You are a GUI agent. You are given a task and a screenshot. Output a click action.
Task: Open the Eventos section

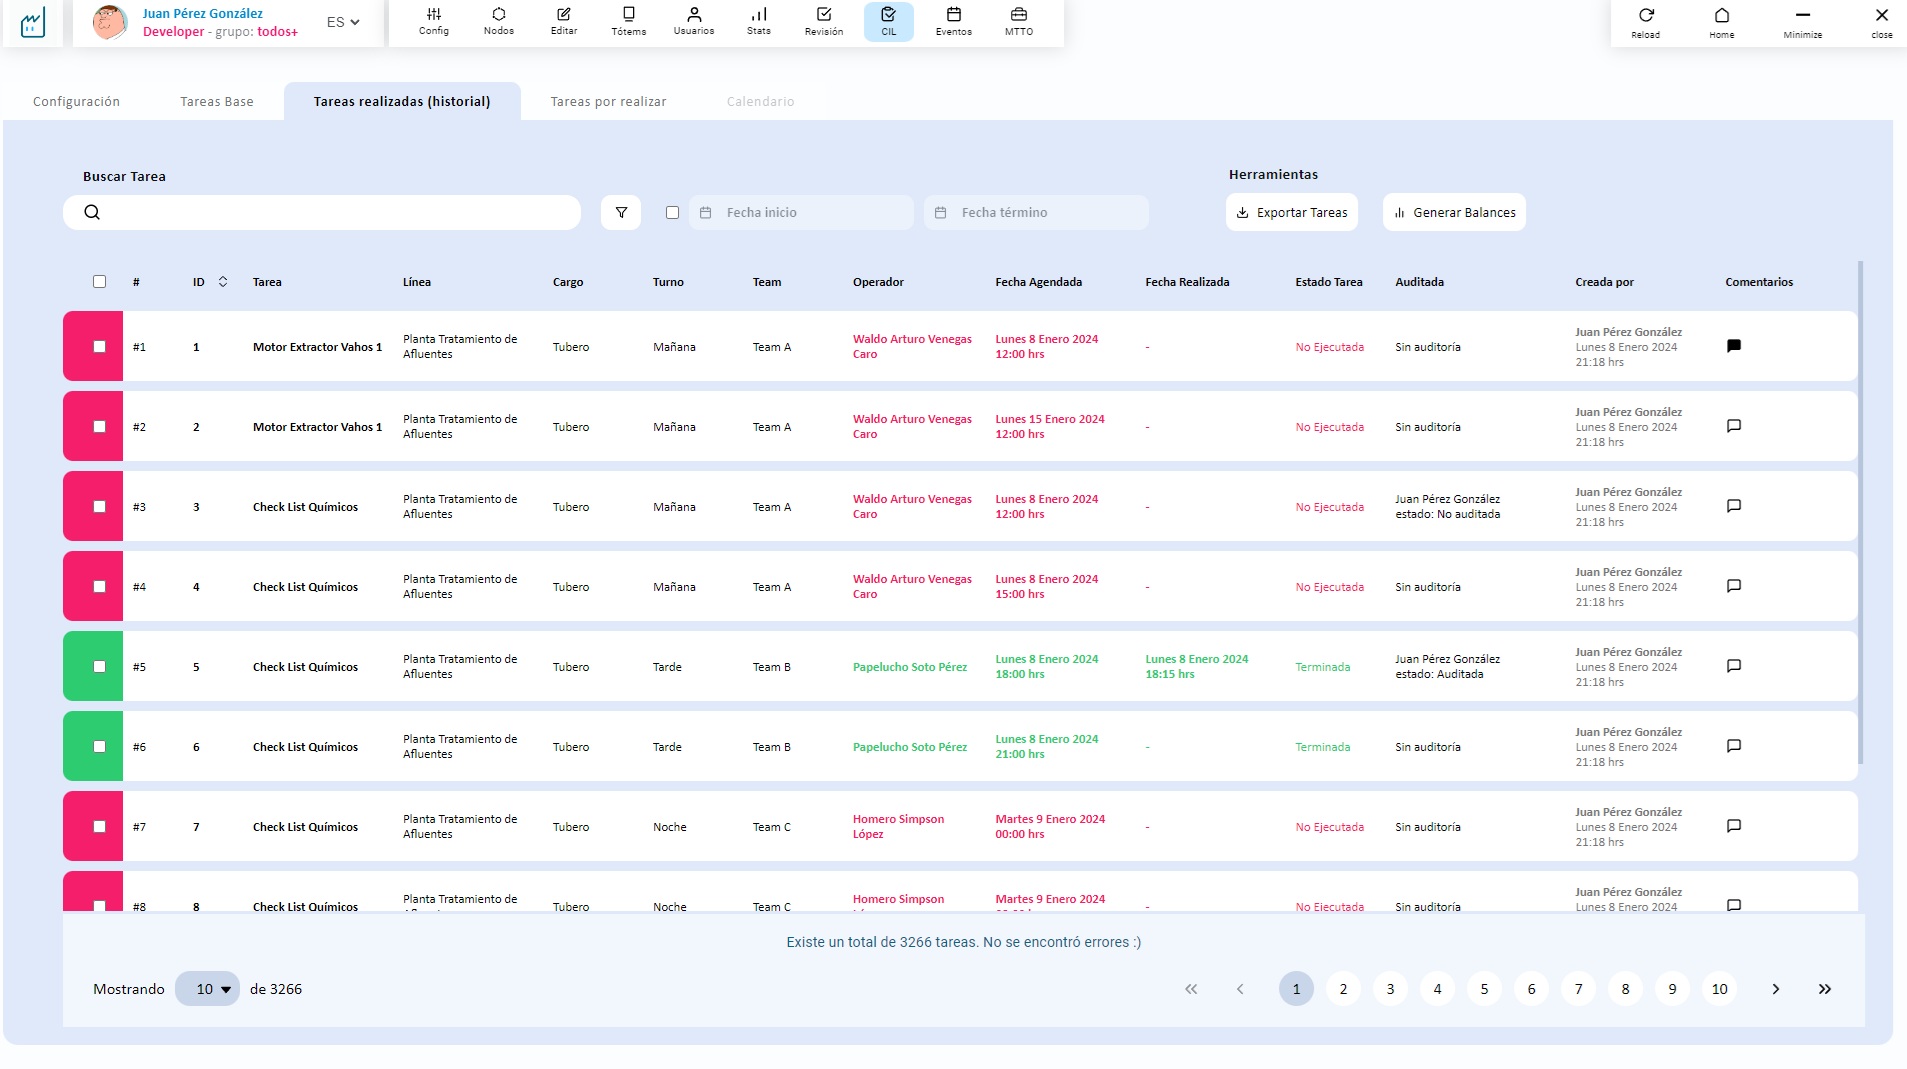pyautogui.click(x=954, y=22)
